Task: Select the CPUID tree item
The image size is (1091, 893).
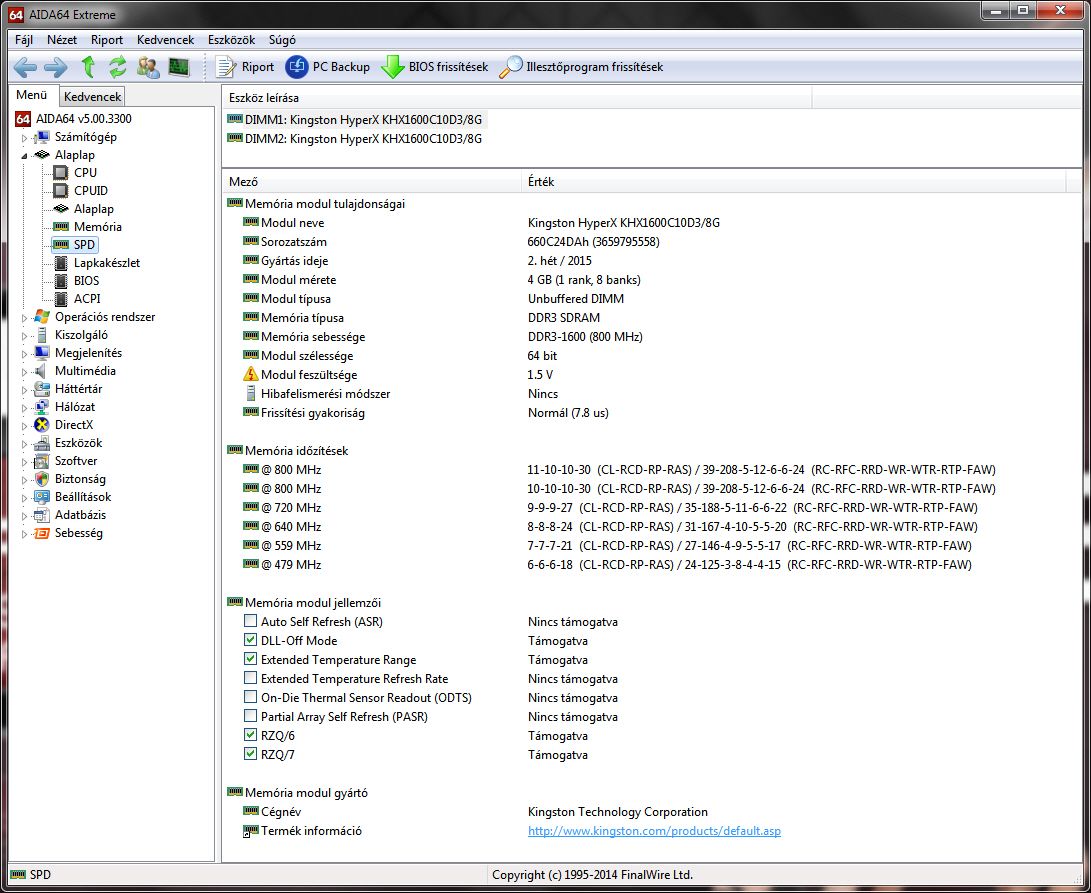Action: 81,191
